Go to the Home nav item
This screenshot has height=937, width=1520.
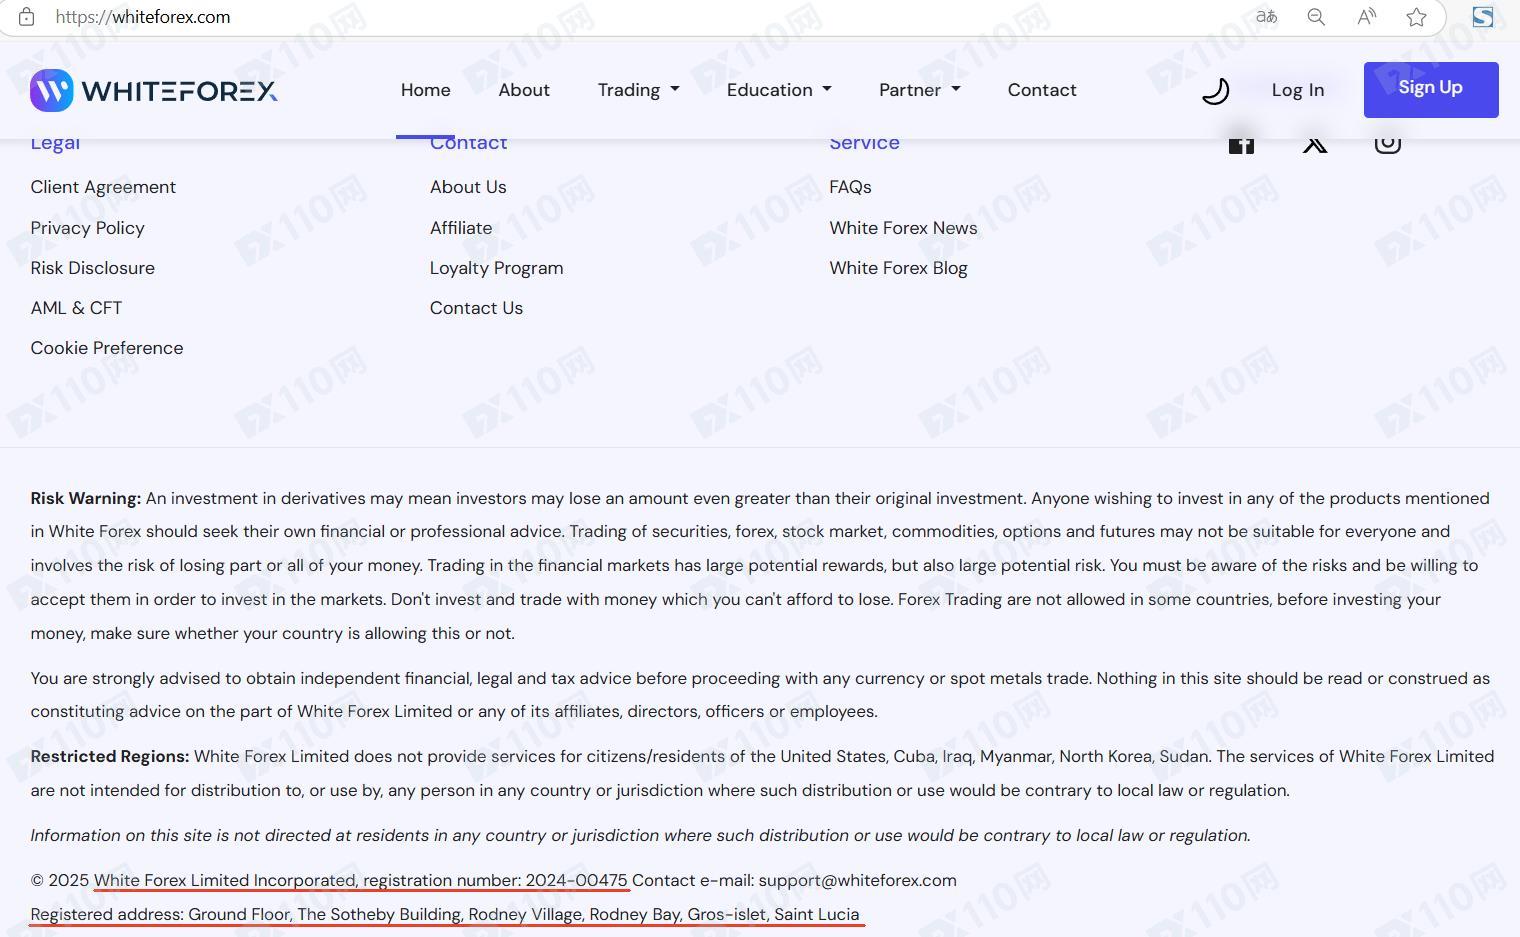[425, 90]
